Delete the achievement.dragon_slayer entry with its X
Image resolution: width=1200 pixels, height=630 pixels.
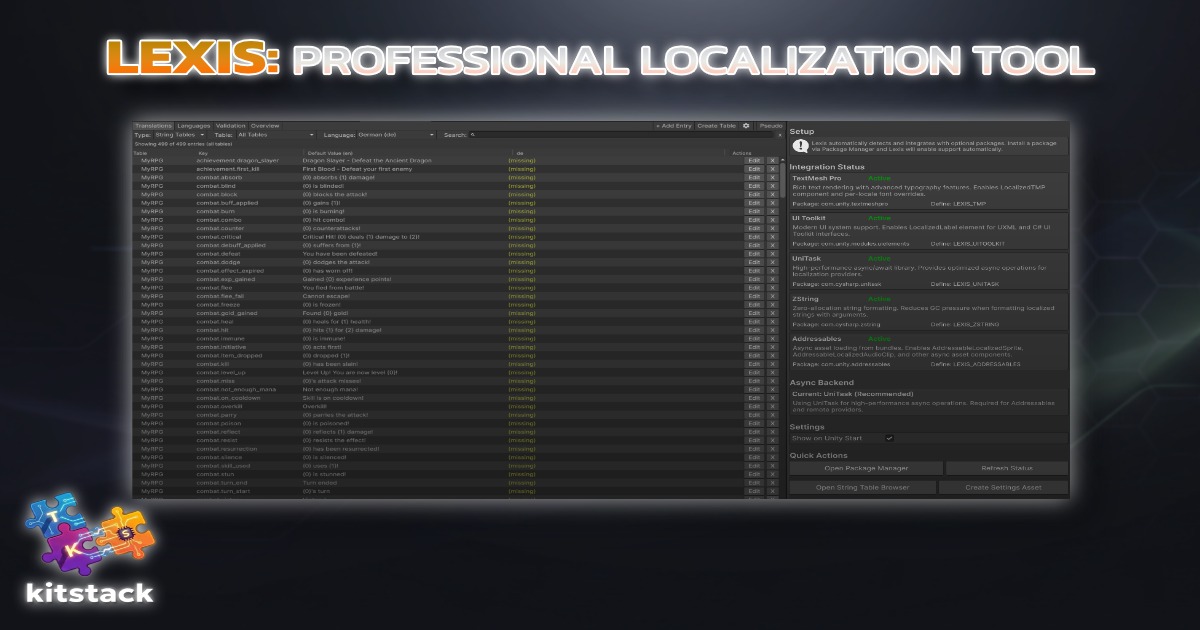pos(773,160)
